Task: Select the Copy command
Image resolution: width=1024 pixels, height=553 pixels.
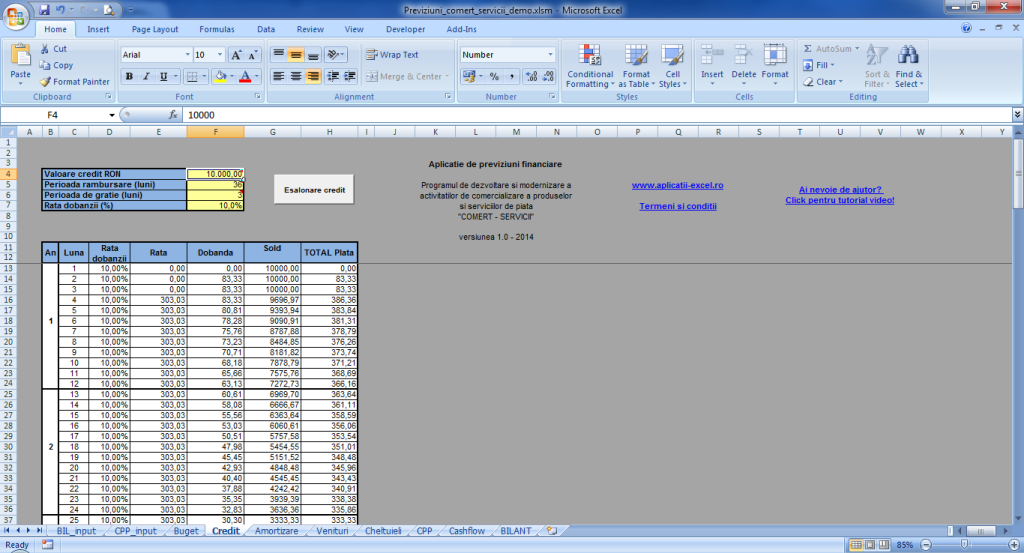Action: 56,65
